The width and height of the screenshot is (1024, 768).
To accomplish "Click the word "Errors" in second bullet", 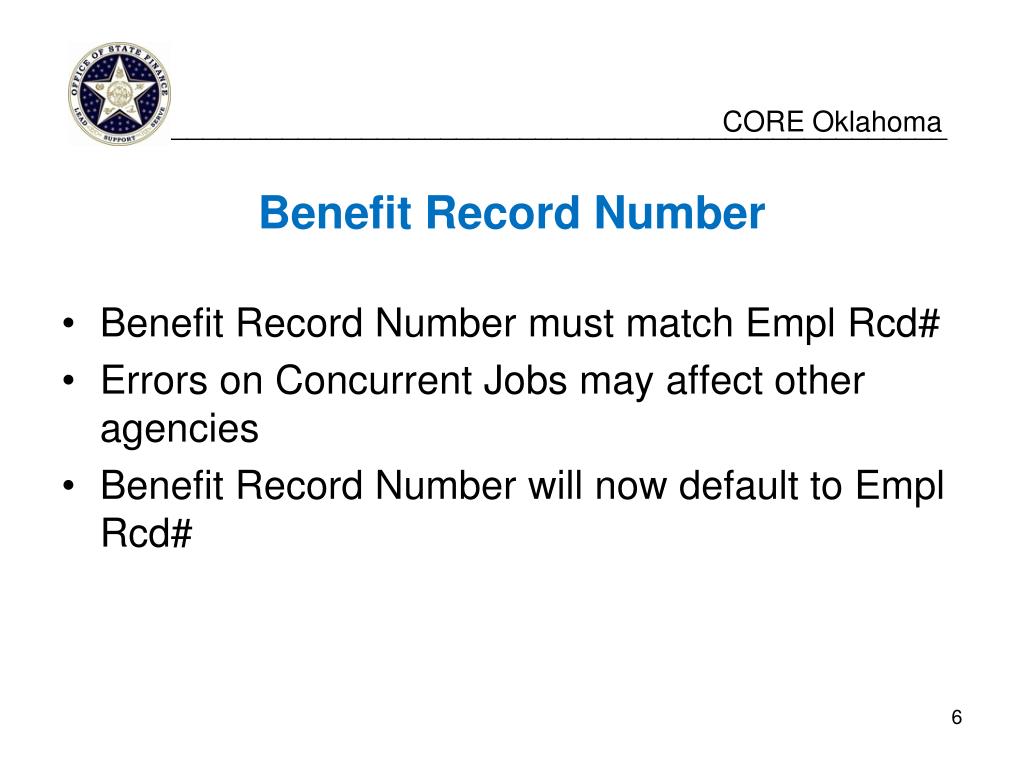I will pos(153,380).
